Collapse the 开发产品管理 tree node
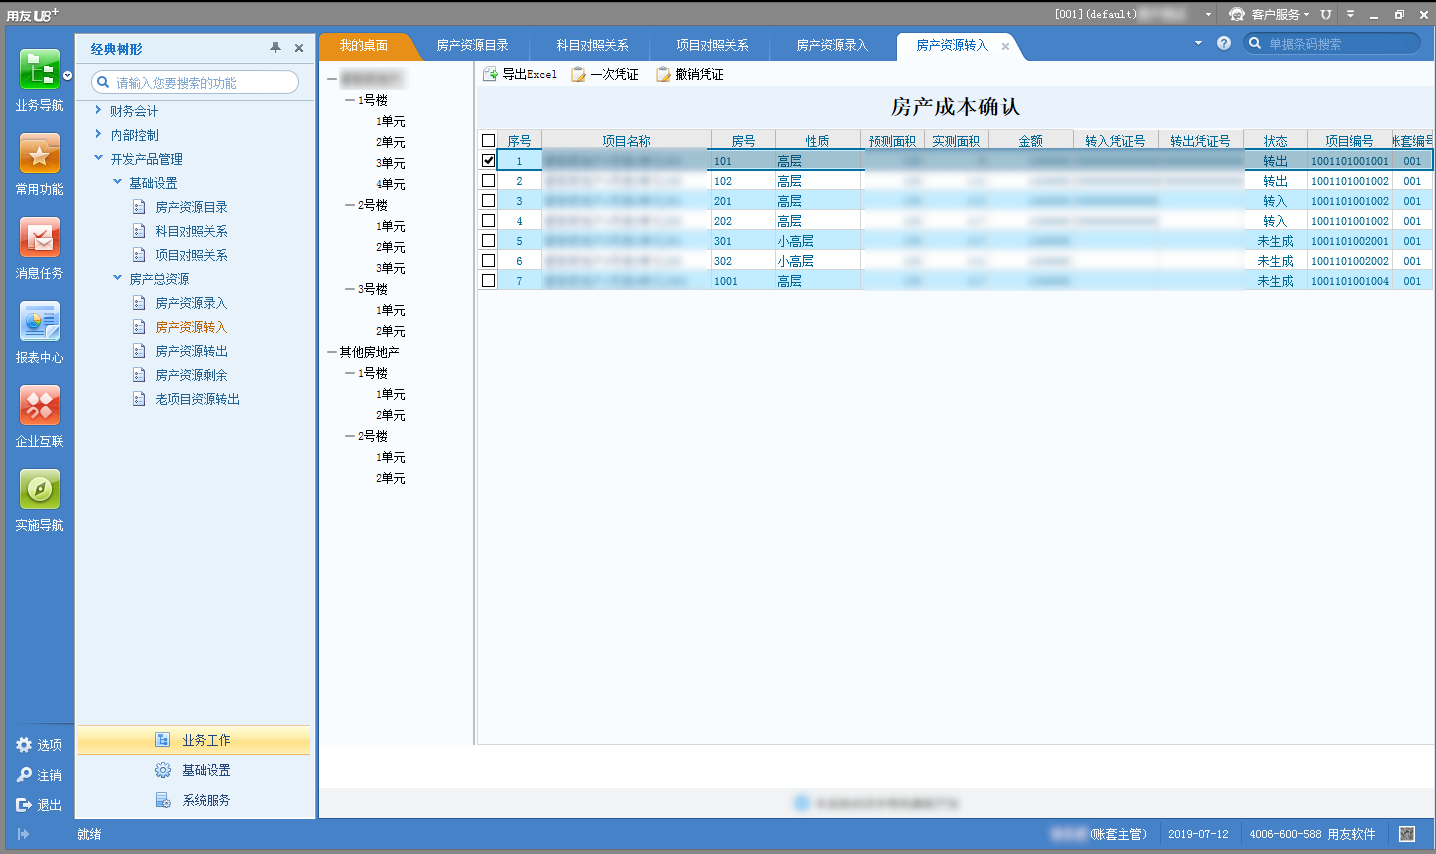Viewport: 1436px width, 854px height. point(98,158)
